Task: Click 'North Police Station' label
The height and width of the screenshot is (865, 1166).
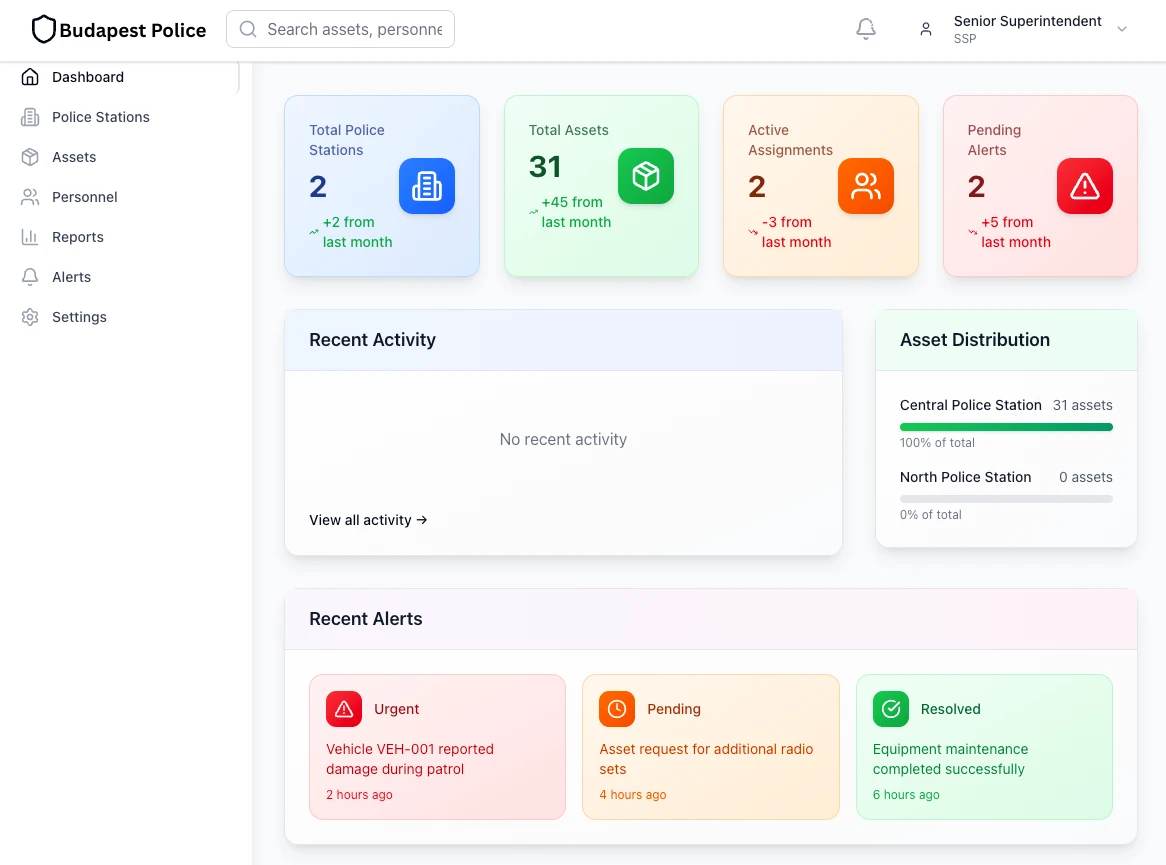Action: click(x=965, y=477)
